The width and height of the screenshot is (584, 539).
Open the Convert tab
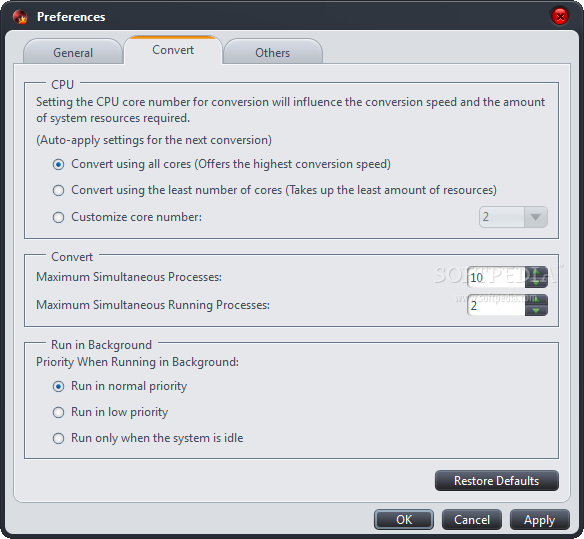[173, 50]
